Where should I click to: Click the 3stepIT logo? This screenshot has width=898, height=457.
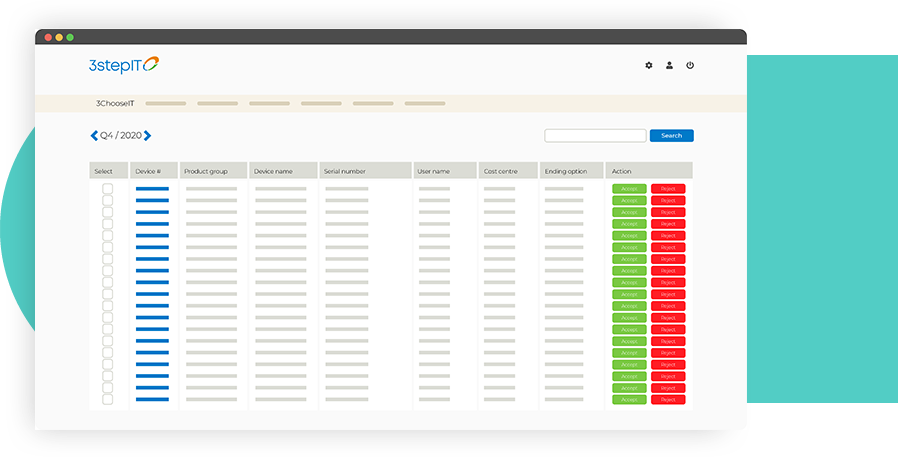124,65
